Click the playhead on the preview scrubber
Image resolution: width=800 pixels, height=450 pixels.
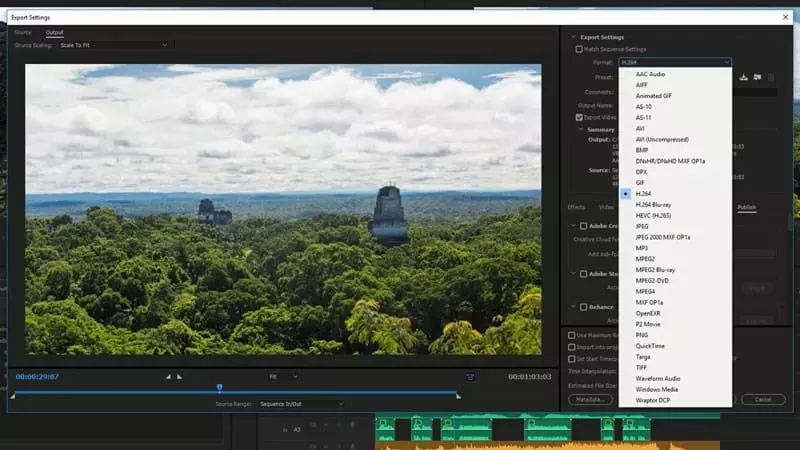219,388
